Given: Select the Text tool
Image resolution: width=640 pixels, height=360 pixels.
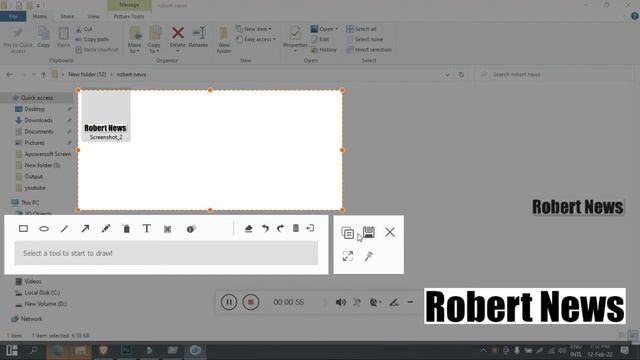Looking at the screenshot, I should coord(147,229).
